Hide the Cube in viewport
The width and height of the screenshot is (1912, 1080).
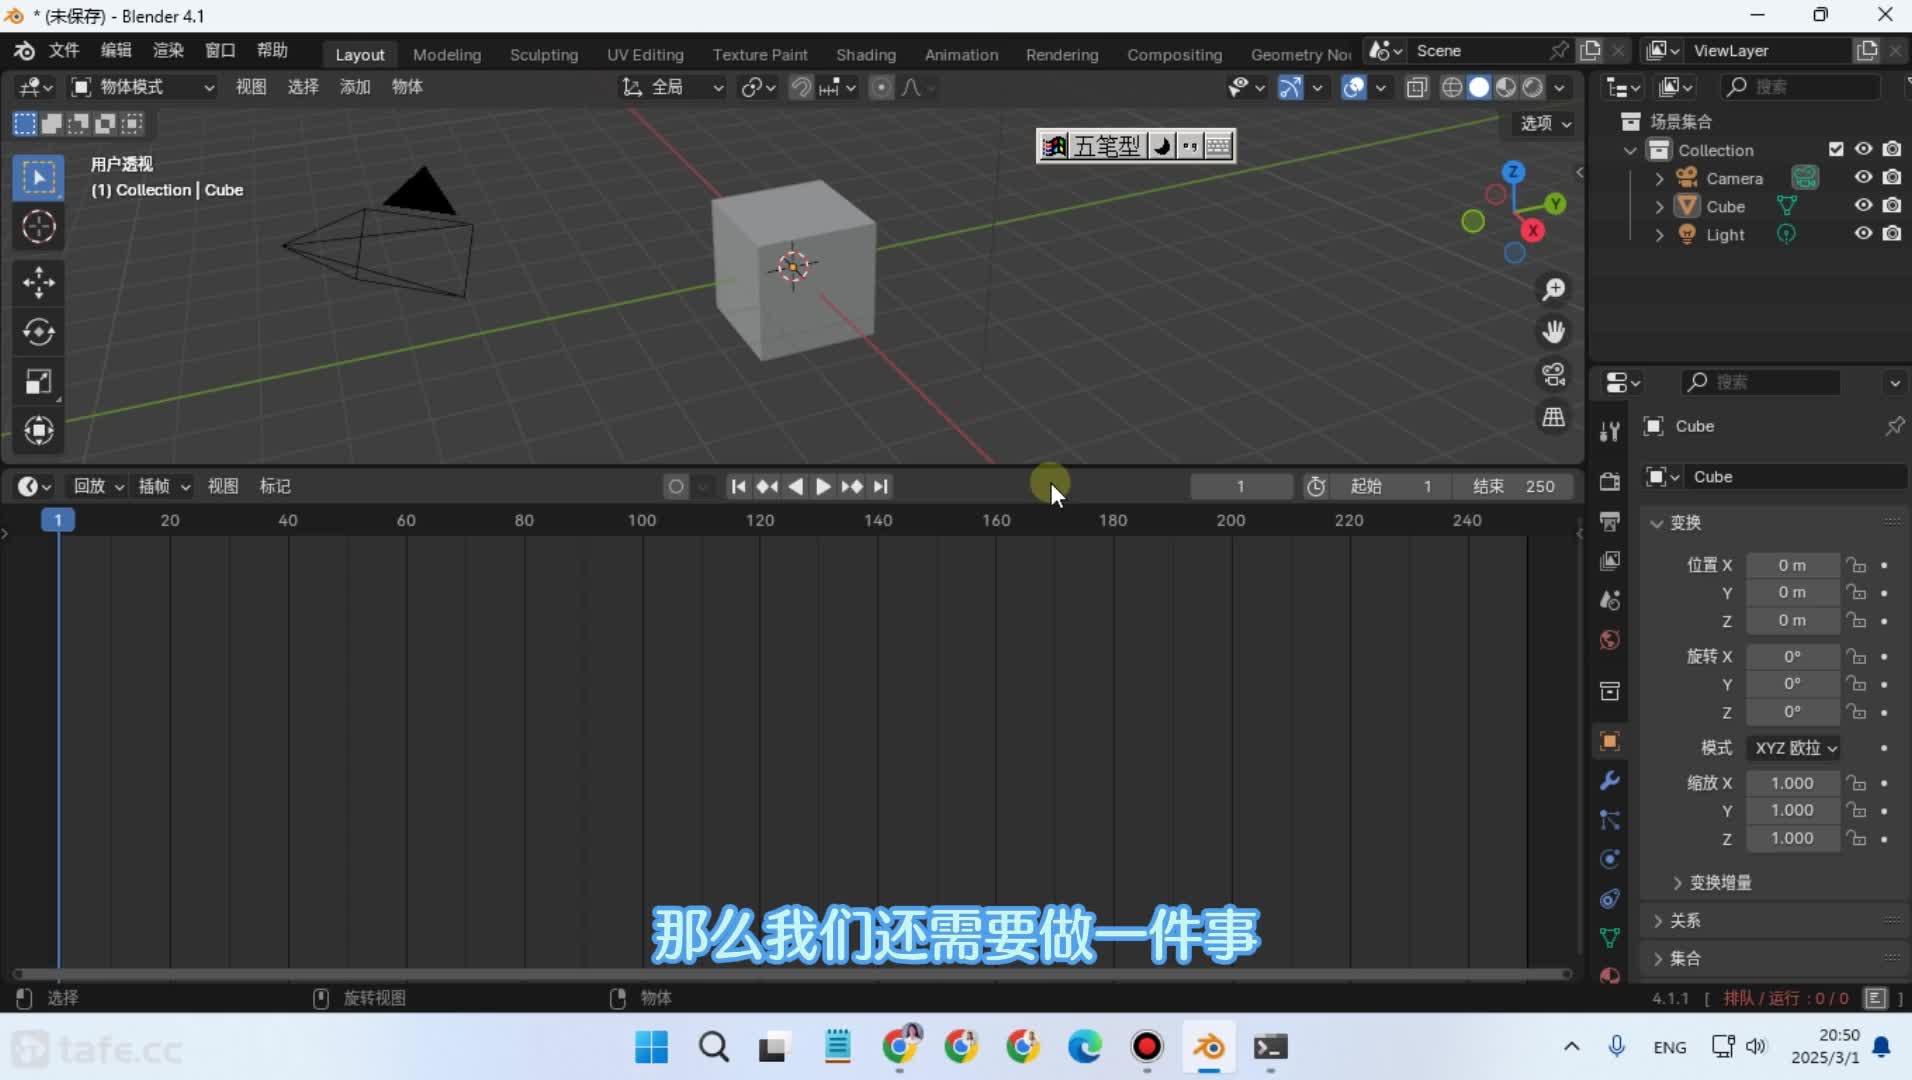(x=1863, y=206)
